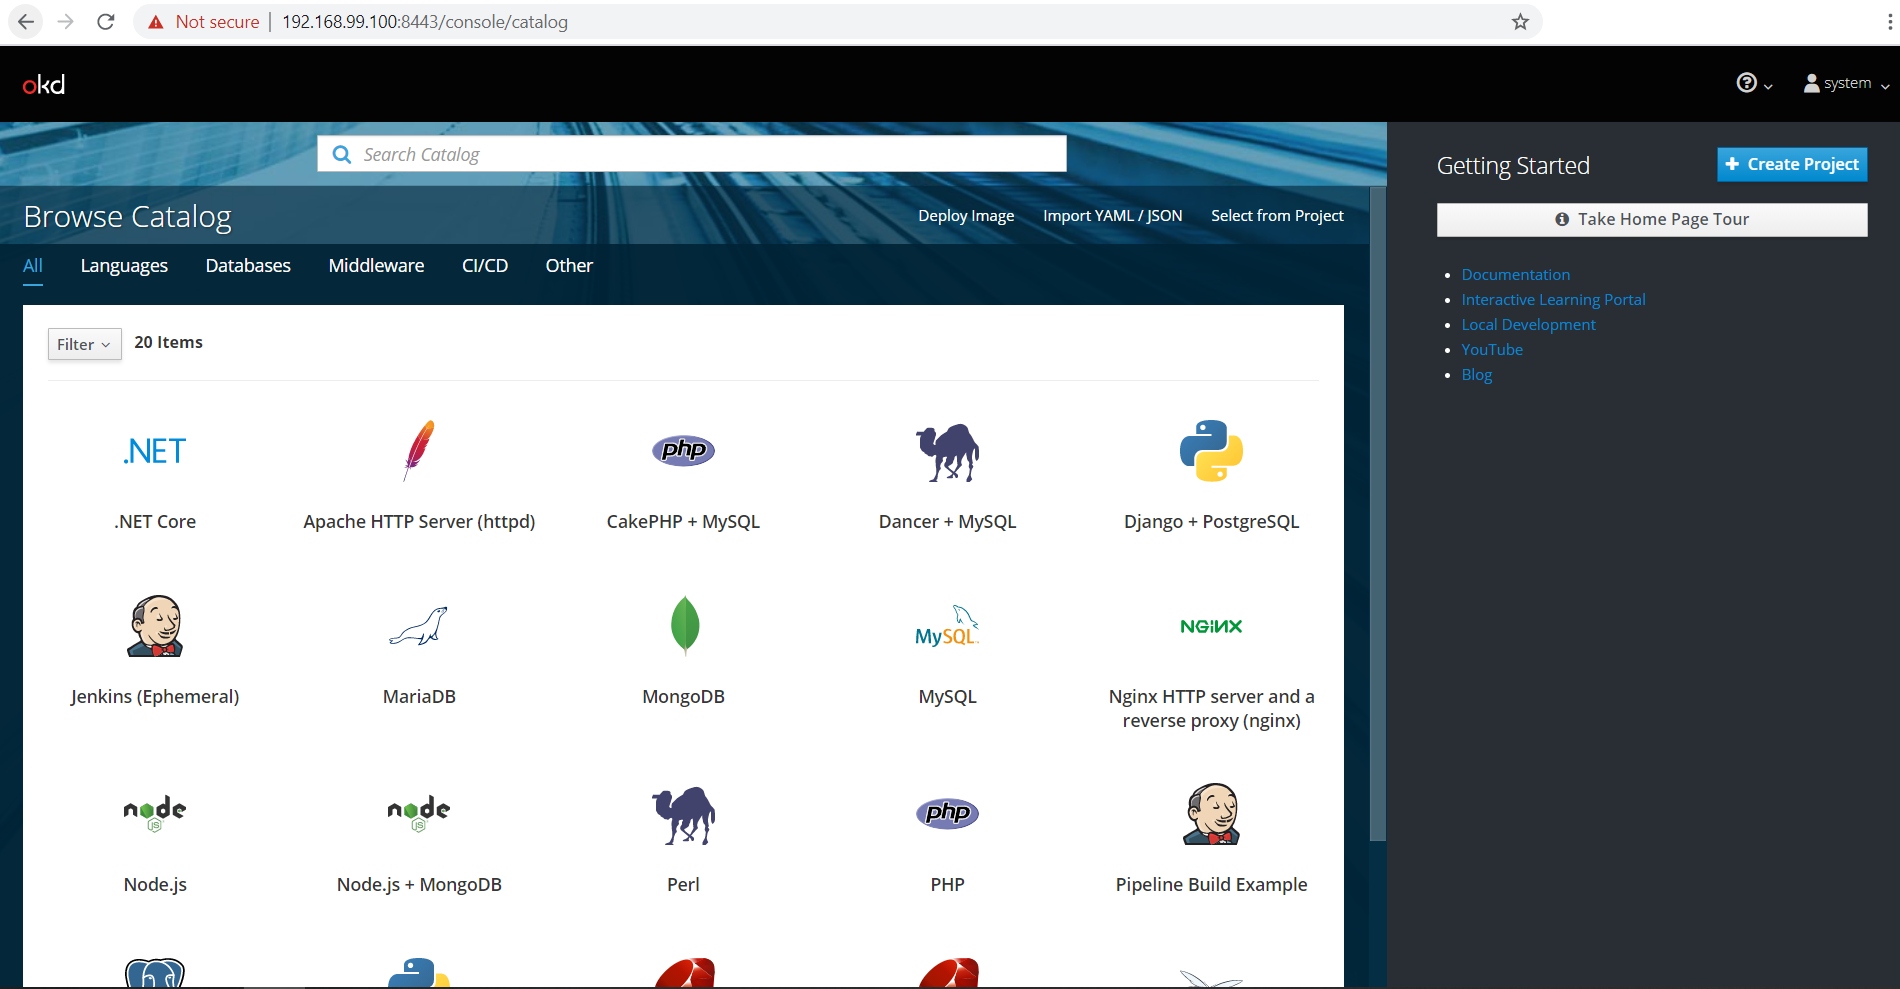
Task: Choose the Dancer + MySQL camel icon
Action: point(947,452)
